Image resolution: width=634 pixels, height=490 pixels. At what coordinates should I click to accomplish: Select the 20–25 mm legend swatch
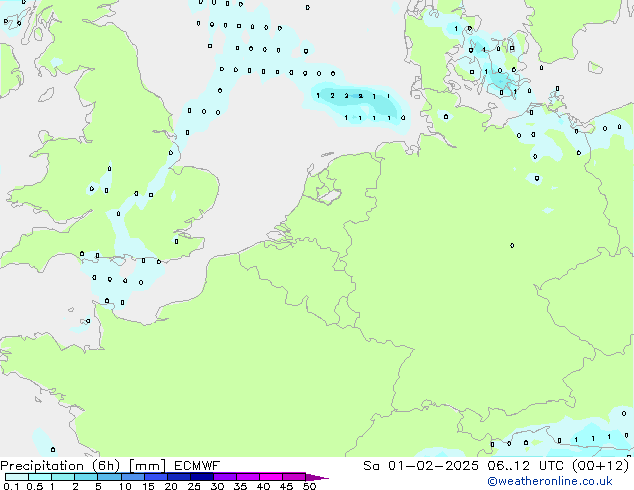(179, 477)
